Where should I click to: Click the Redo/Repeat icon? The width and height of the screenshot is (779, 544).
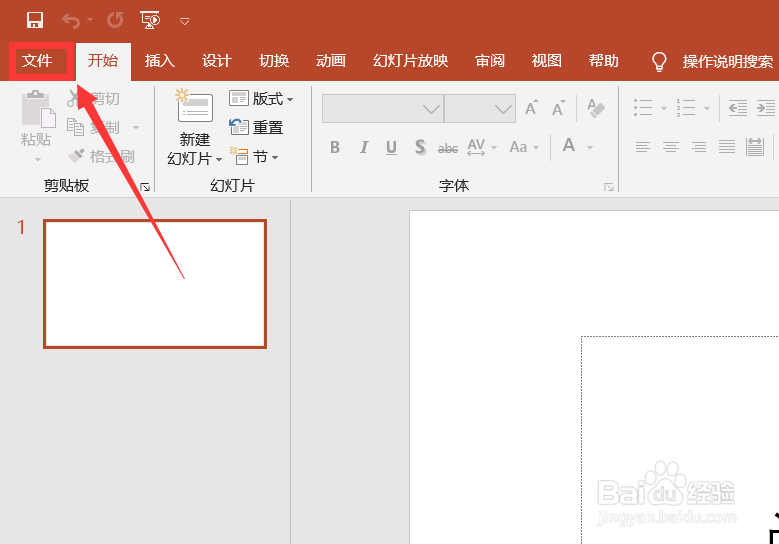point(115,20)
